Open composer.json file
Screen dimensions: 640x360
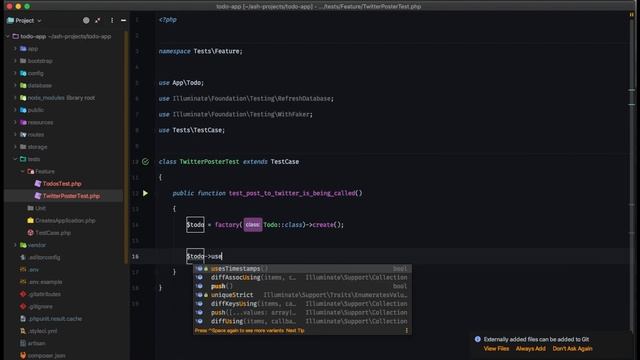coord(46,356)
